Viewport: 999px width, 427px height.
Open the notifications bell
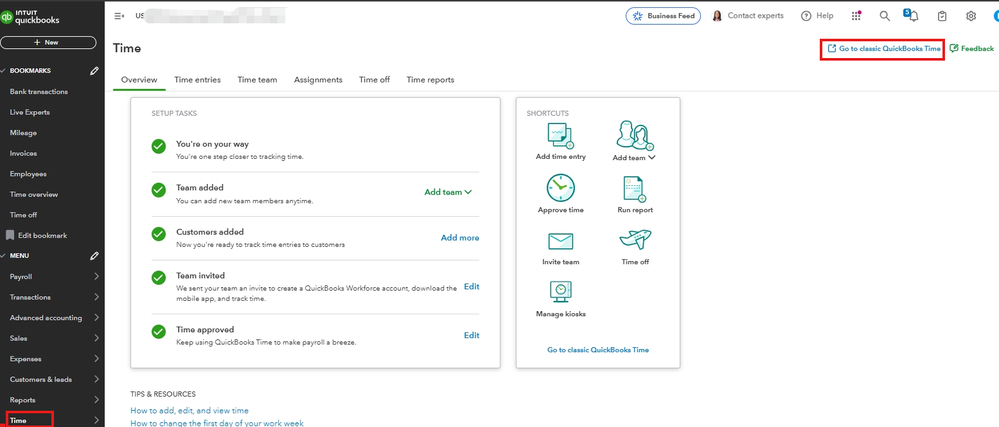pyautogui.click(x=912, y=16)
